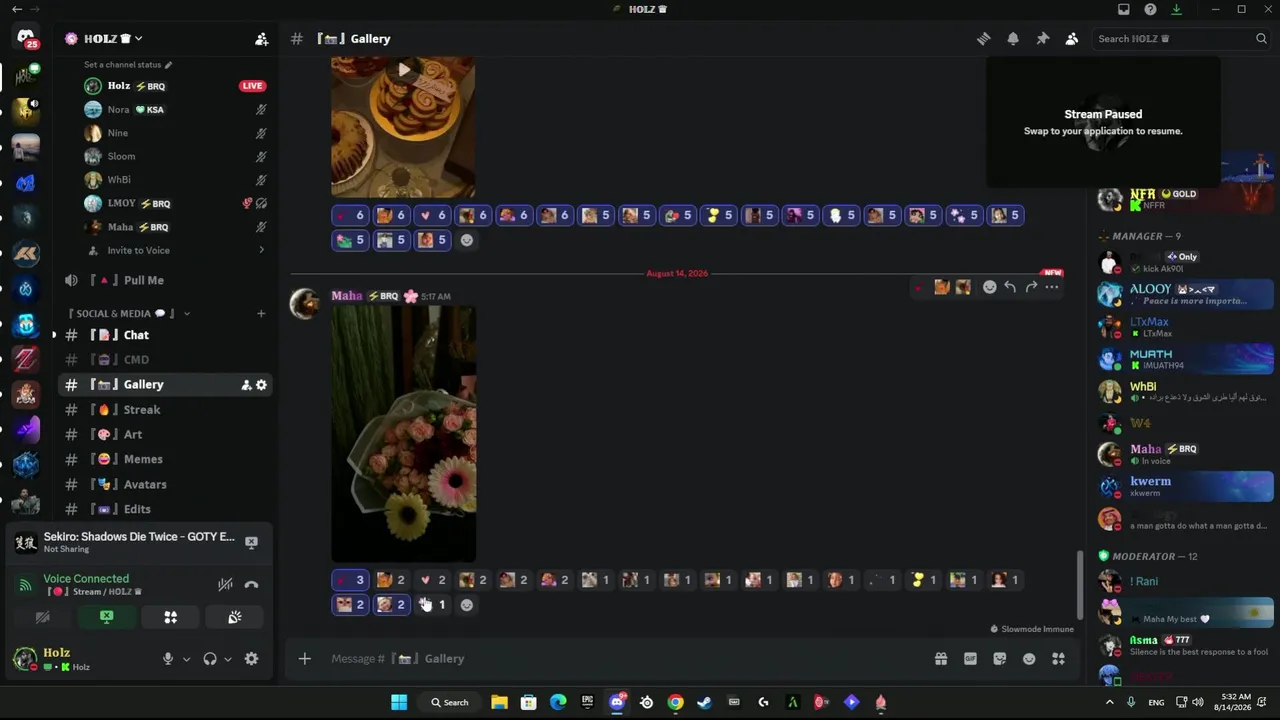This screenshot has width=1280, height=720.
Task: Open the apps launcher in message bar
Action: [x=1058, y=658]
